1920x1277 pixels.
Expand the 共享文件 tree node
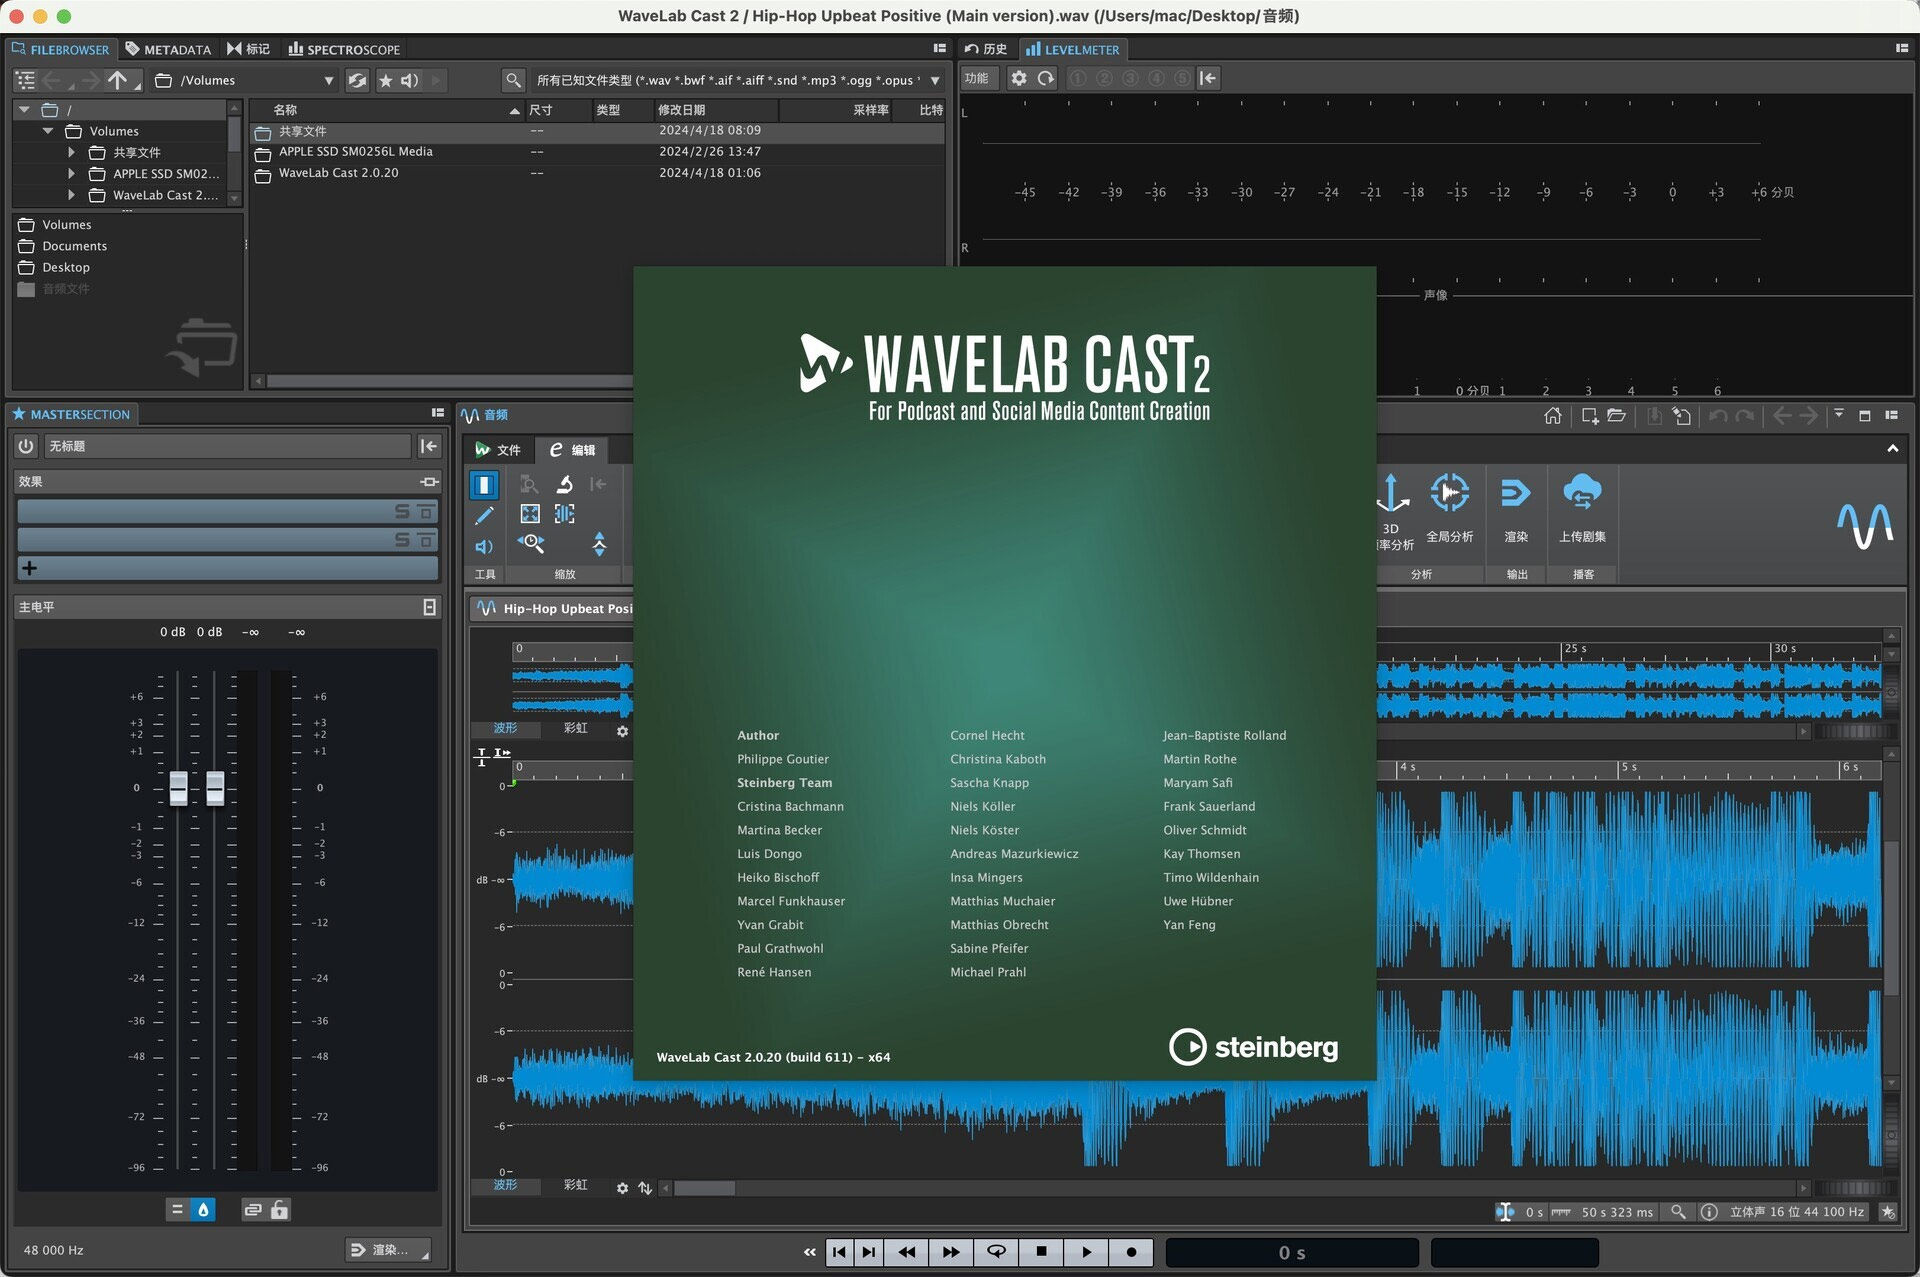[71, 152]
